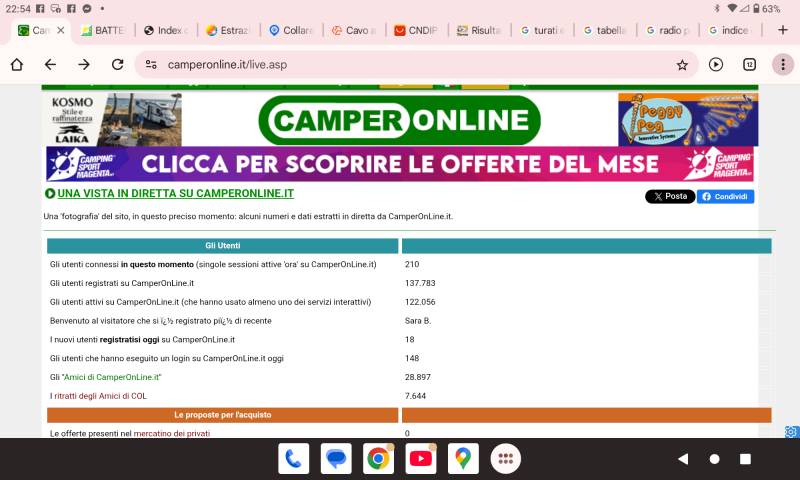The height and width of the screenshot is (480, 800).
Task: Select today's logins value 148
Action: pos(412,358)
